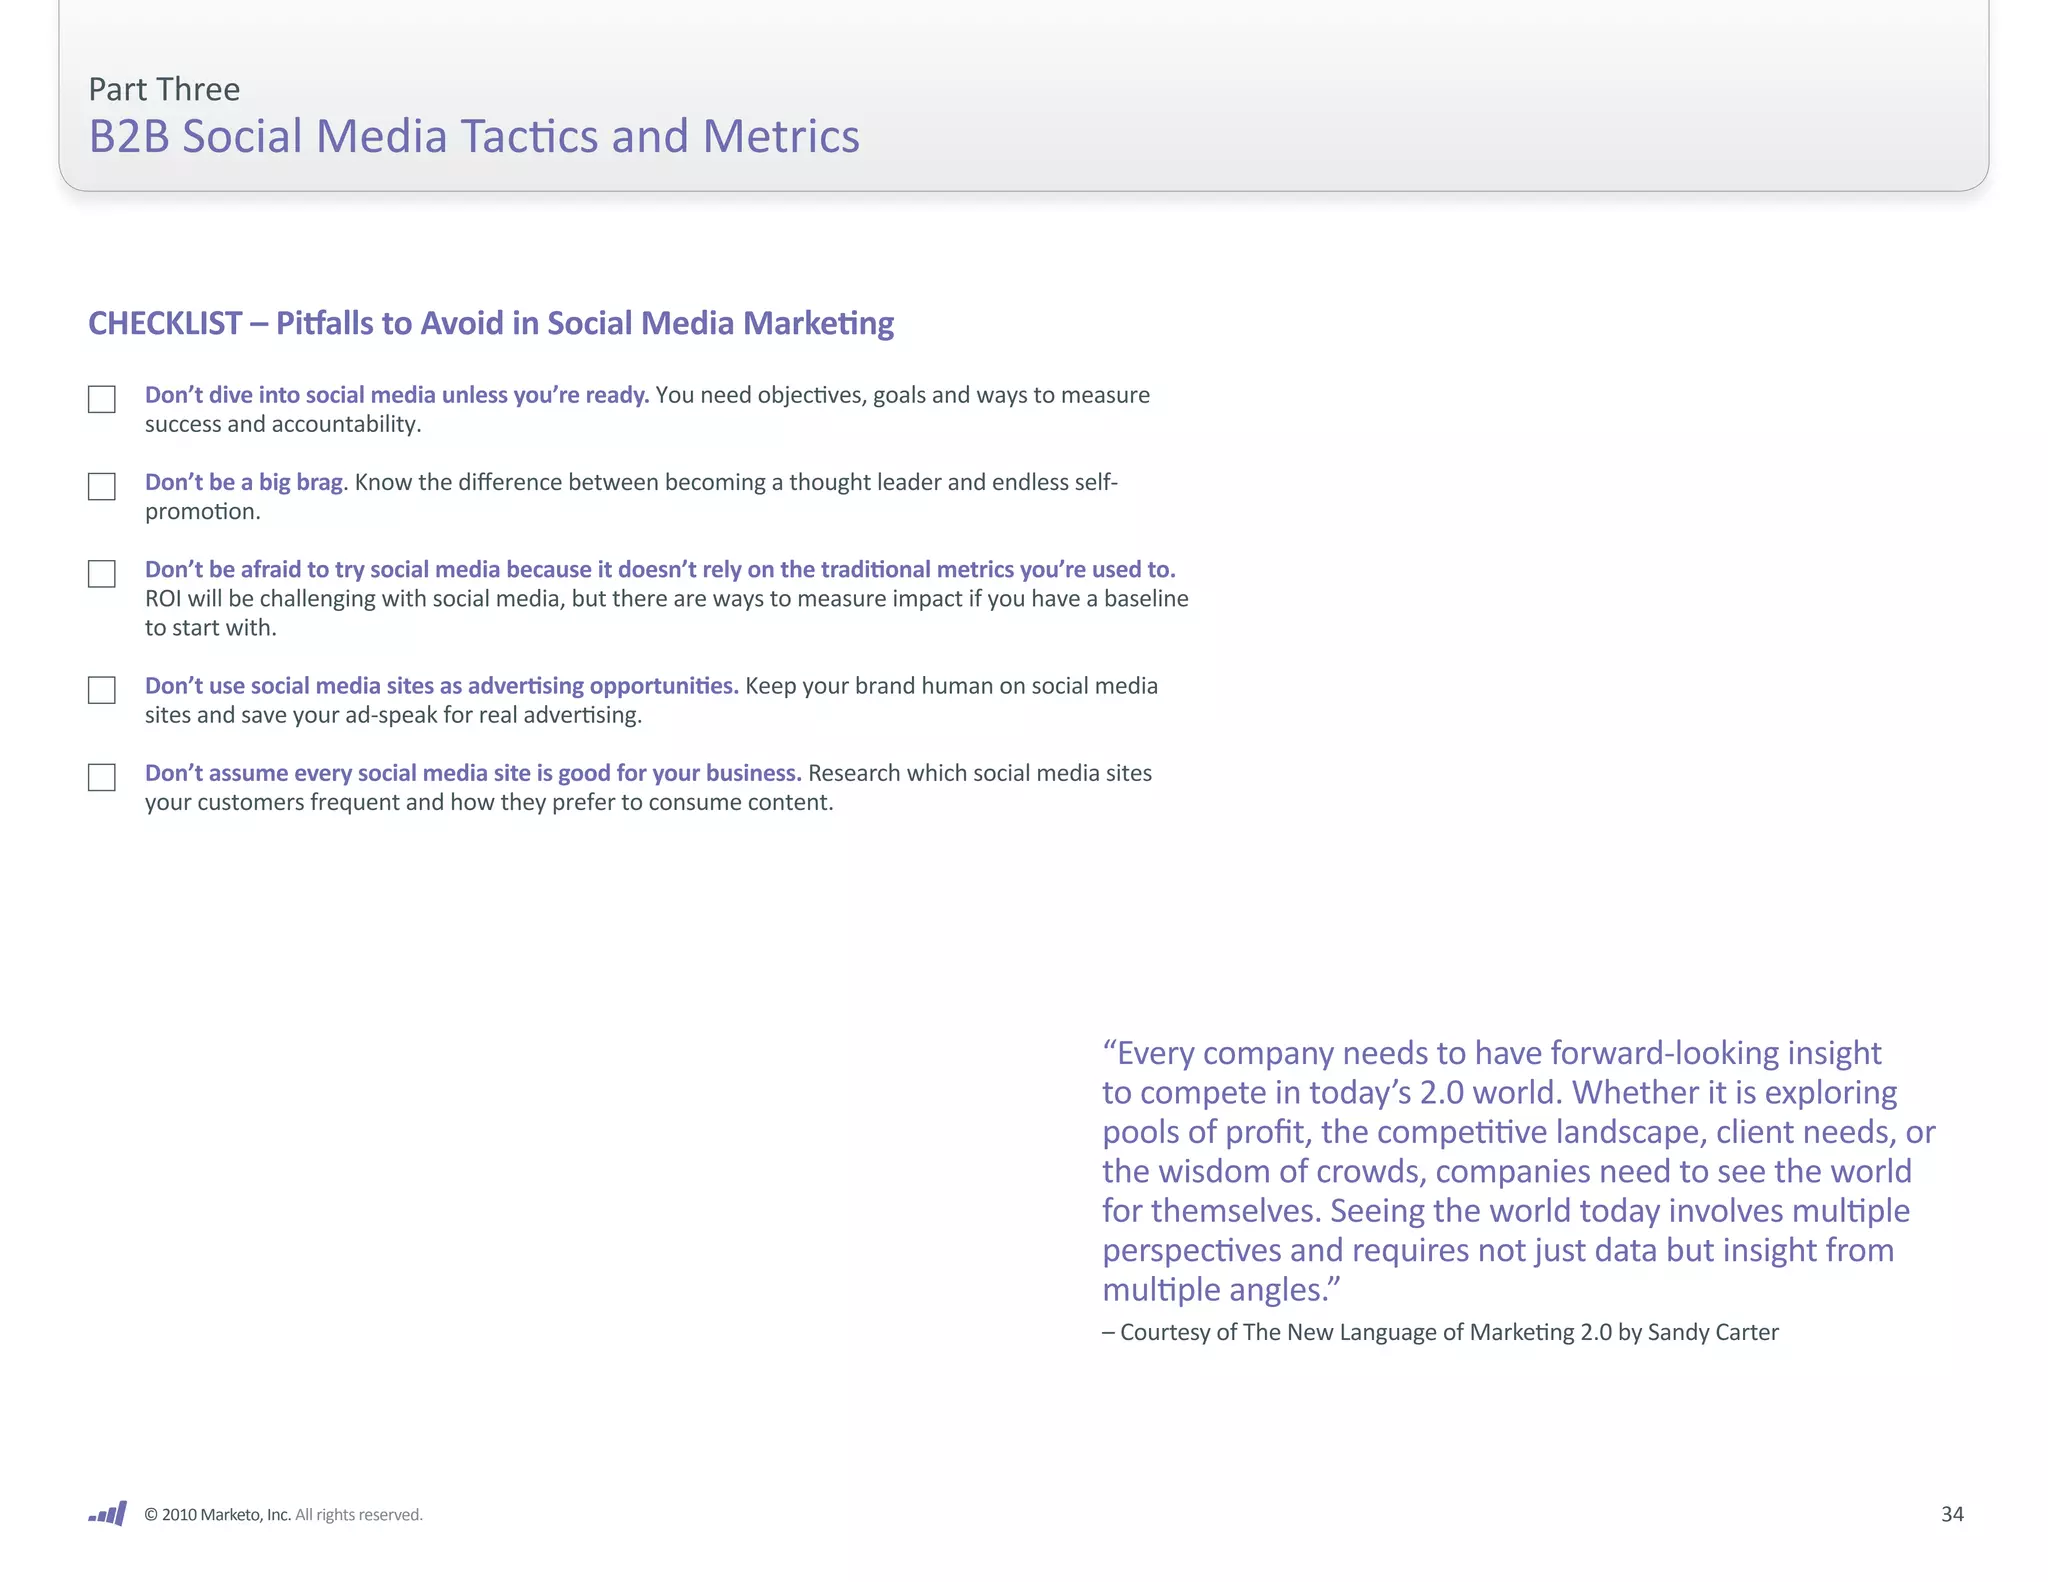The height and width of the screenshot is (1582, 2048).
Task: Select 'B2B Social Media Tactics and Metrics' title
Action: 474,137
